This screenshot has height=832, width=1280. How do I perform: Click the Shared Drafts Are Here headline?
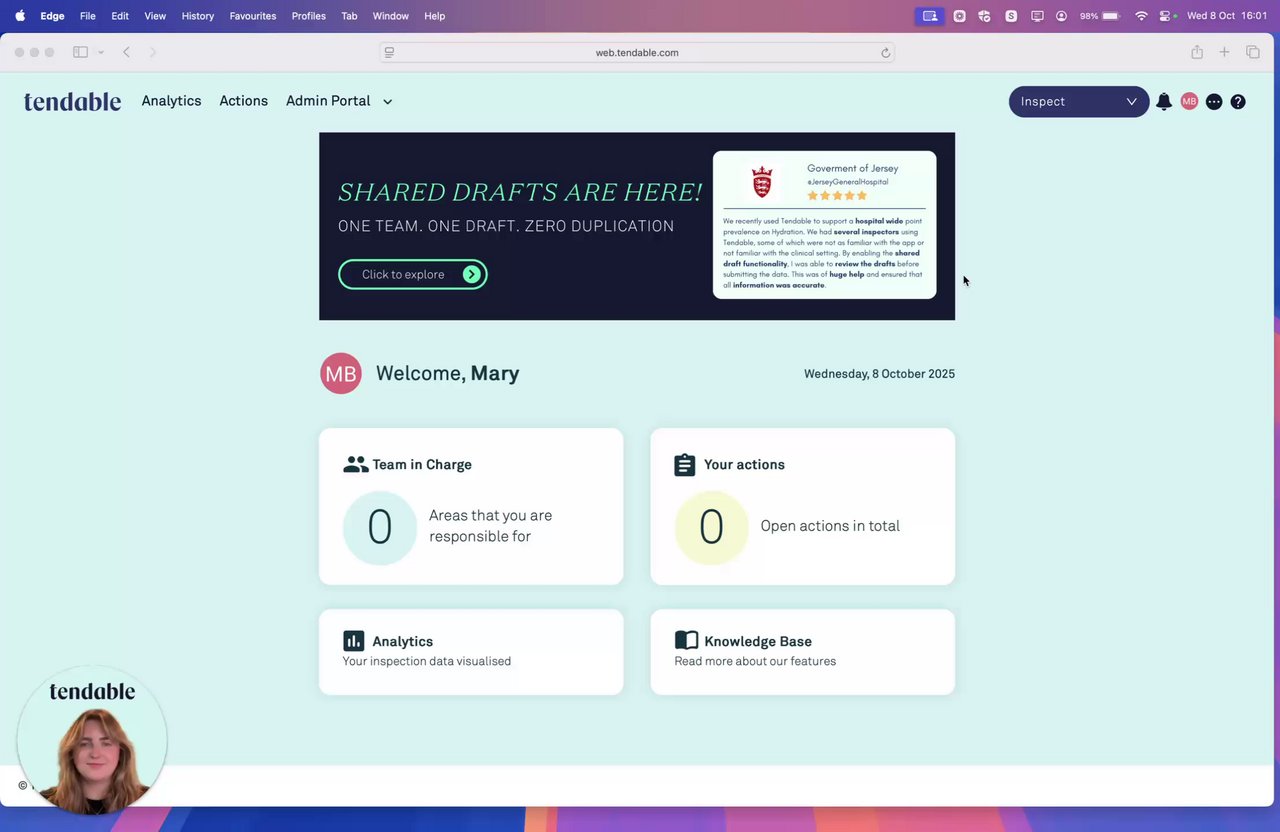[520, 192]
